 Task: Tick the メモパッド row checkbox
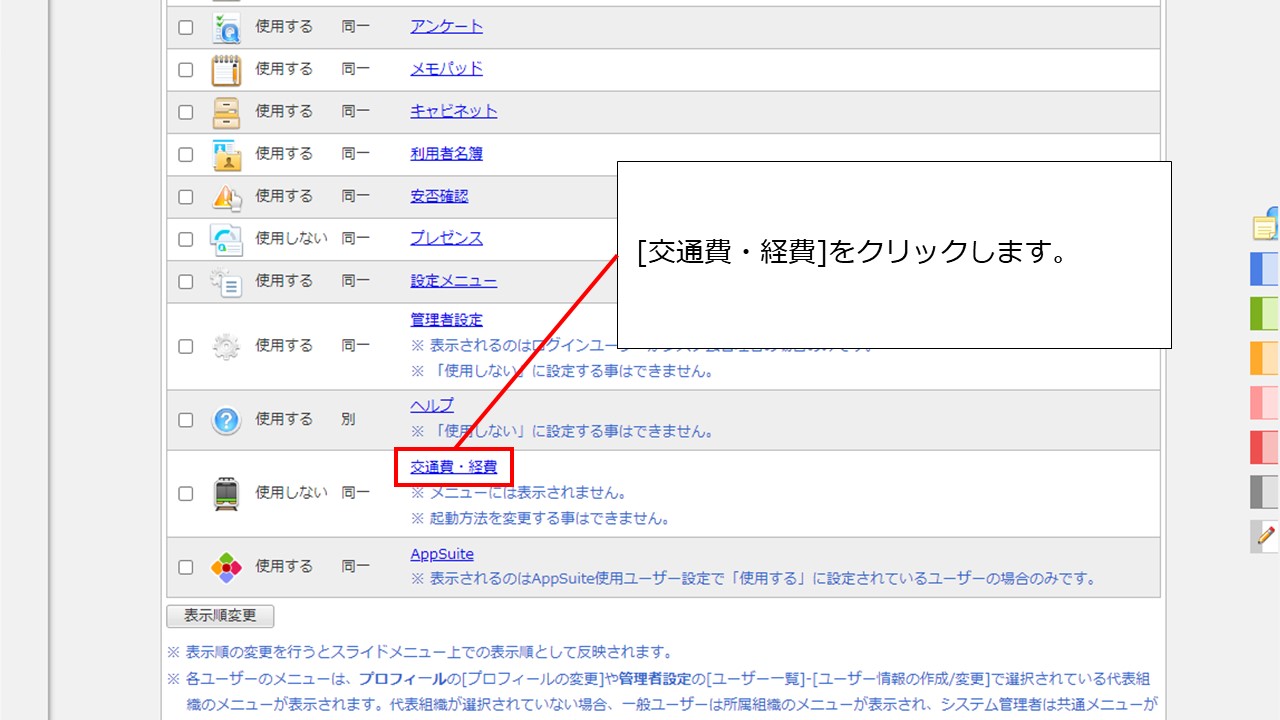(185, 70)
